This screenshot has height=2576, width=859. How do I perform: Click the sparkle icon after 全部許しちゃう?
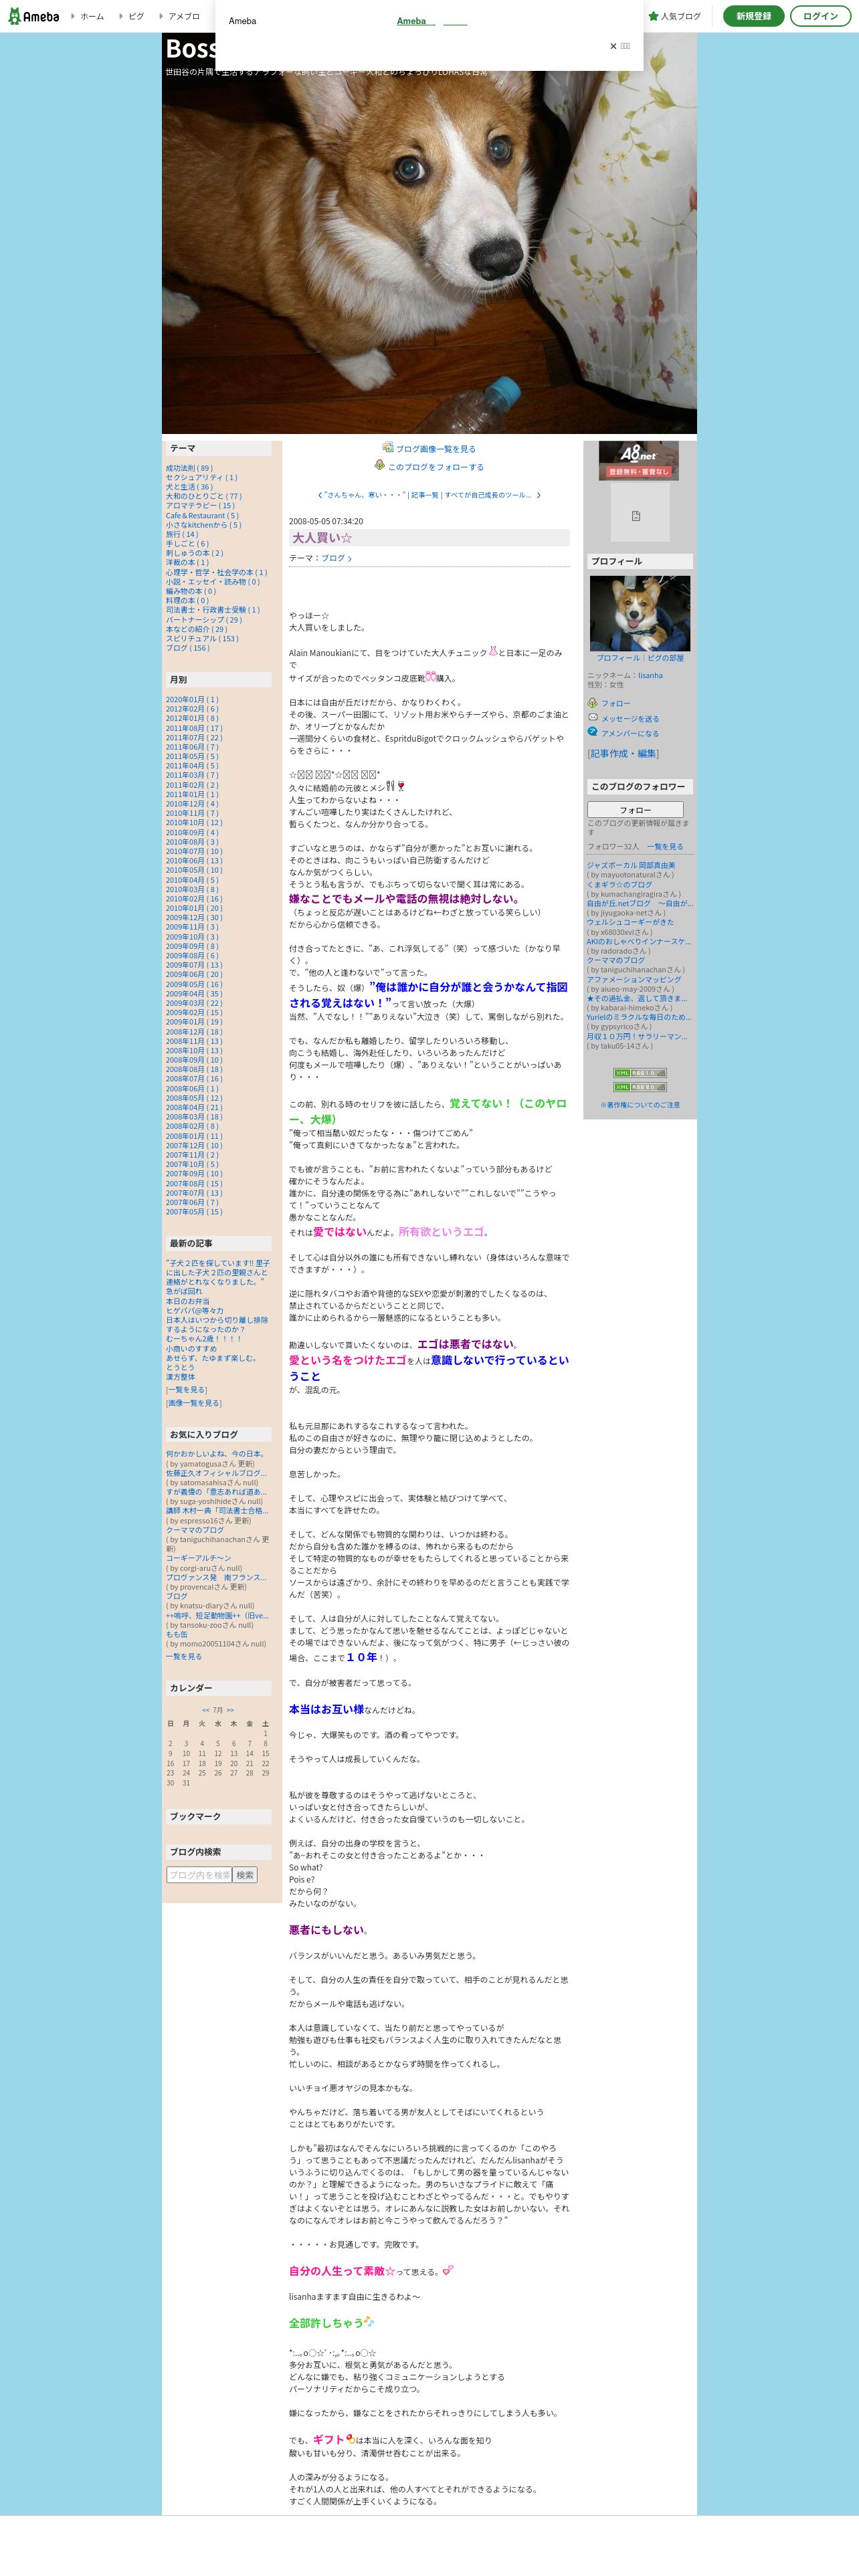[x=369, y=2322]
